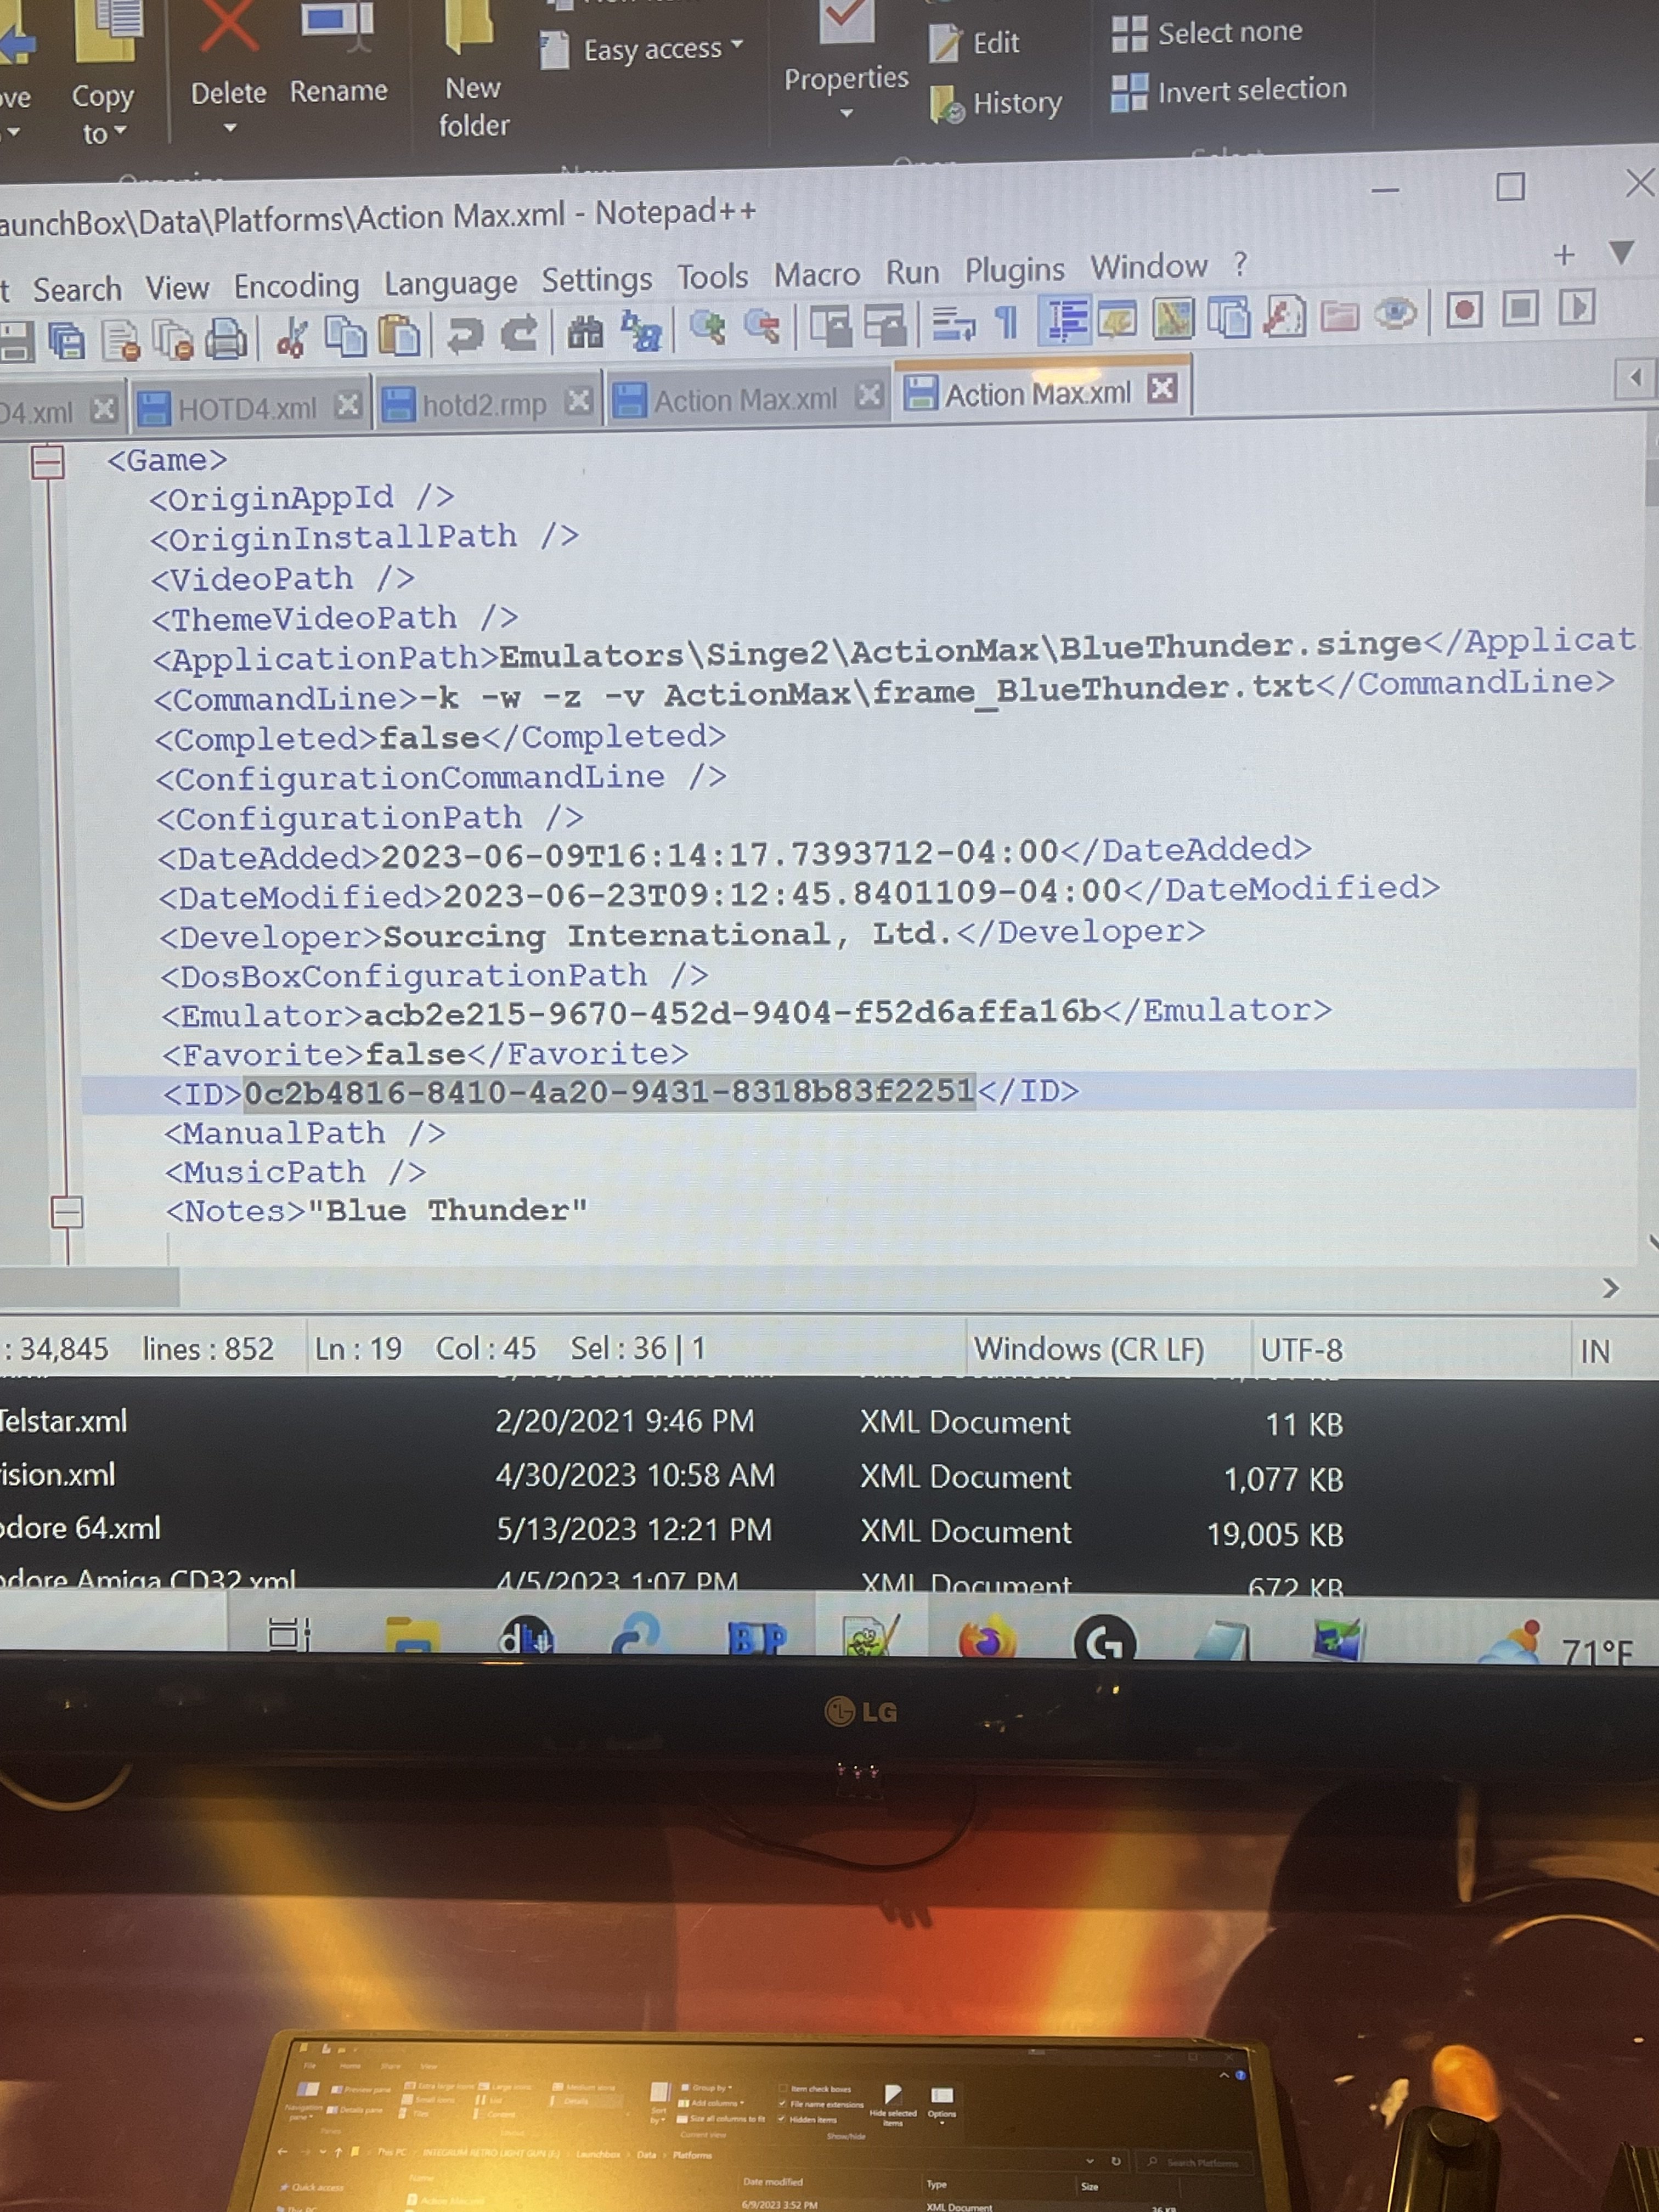Click the Cut scissors toolbar icon
This screenshot has width=1659, height=2212.
tap(292, 337)
